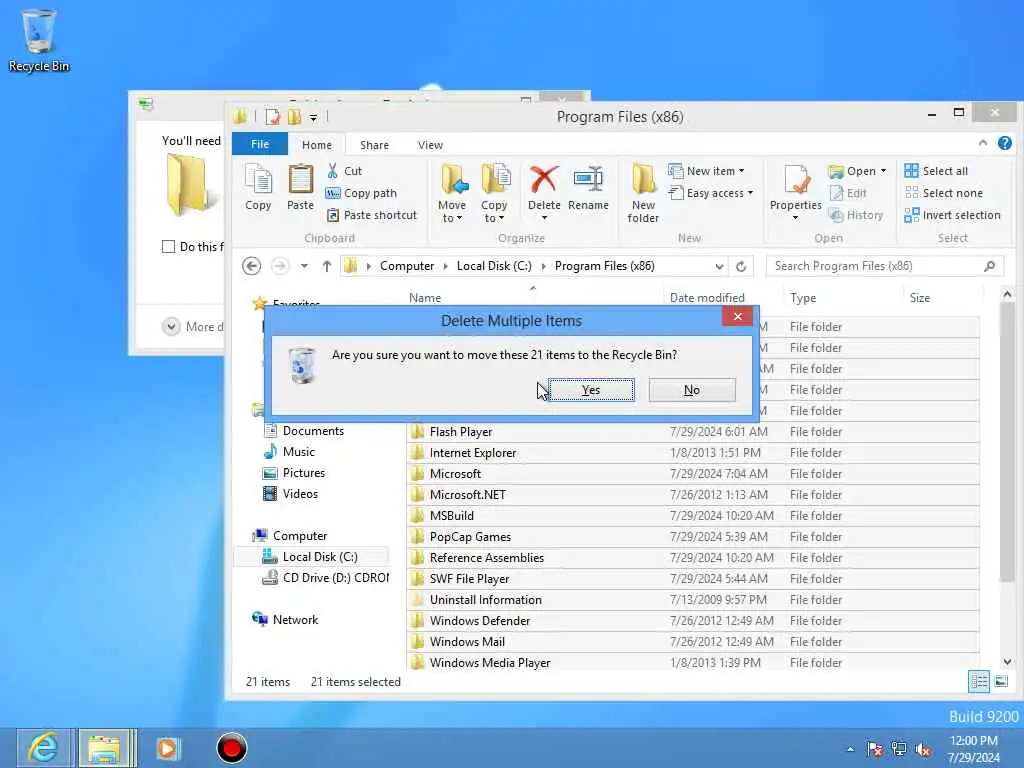Viewport: 1024px width, 768px height.
Task: Open Internet Explorer from the taskbar
Action: coord(45,748)
